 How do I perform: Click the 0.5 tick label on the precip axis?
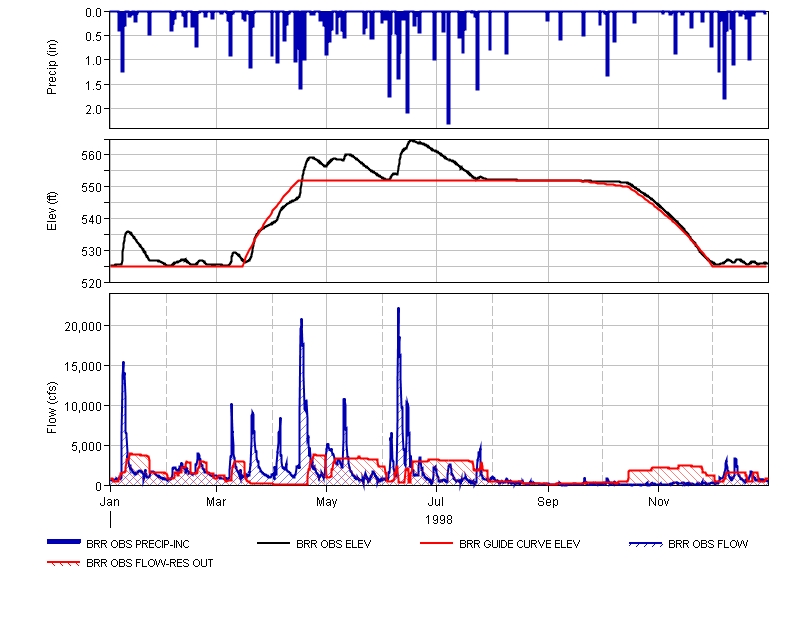94,36
